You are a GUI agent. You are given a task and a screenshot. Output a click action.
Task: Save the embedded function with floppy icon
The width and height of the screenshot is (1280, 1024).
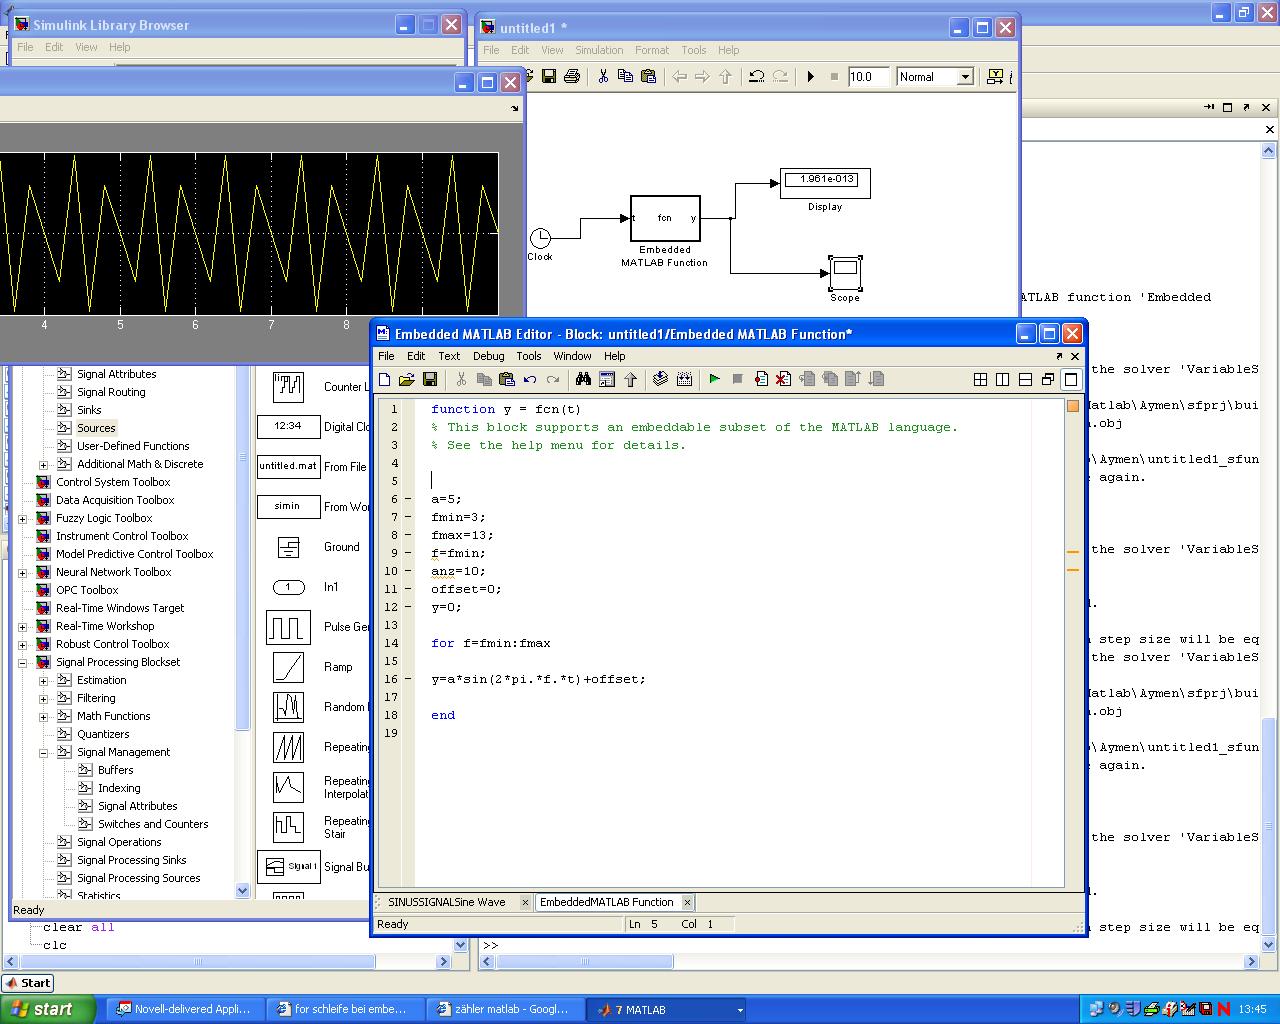pyautogui.click(x=430, y=379)
